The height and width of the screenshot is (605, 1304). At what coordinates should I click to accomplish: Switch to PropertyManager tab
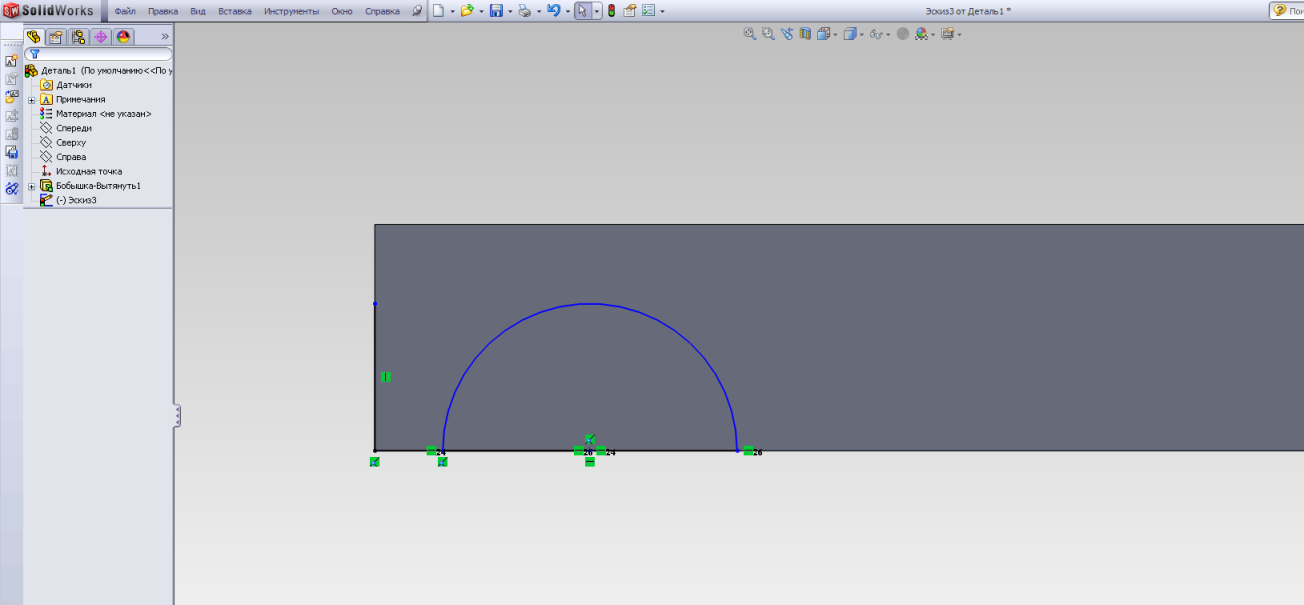(x=56, y=36)
